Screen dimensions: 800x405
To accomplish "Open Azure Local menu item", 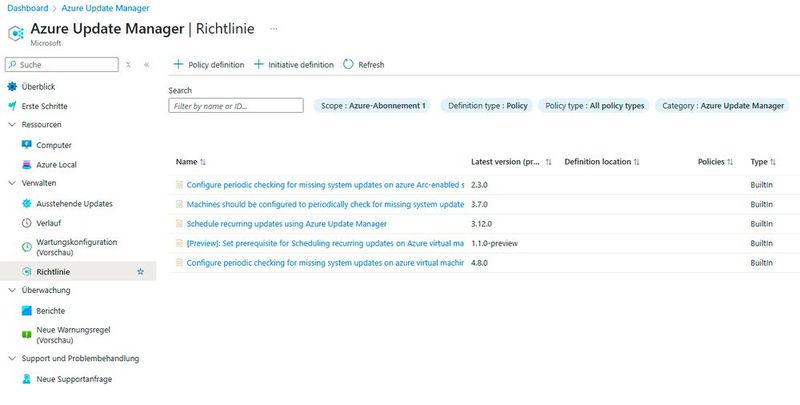I will [x=56, y=165].
